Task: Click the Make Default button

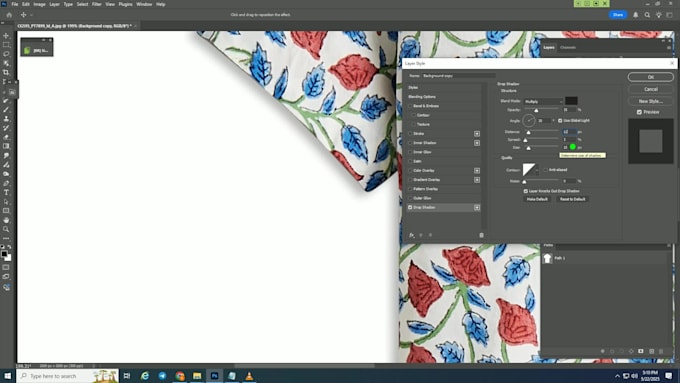Action: pyautogui.click(x=537, y=199)
